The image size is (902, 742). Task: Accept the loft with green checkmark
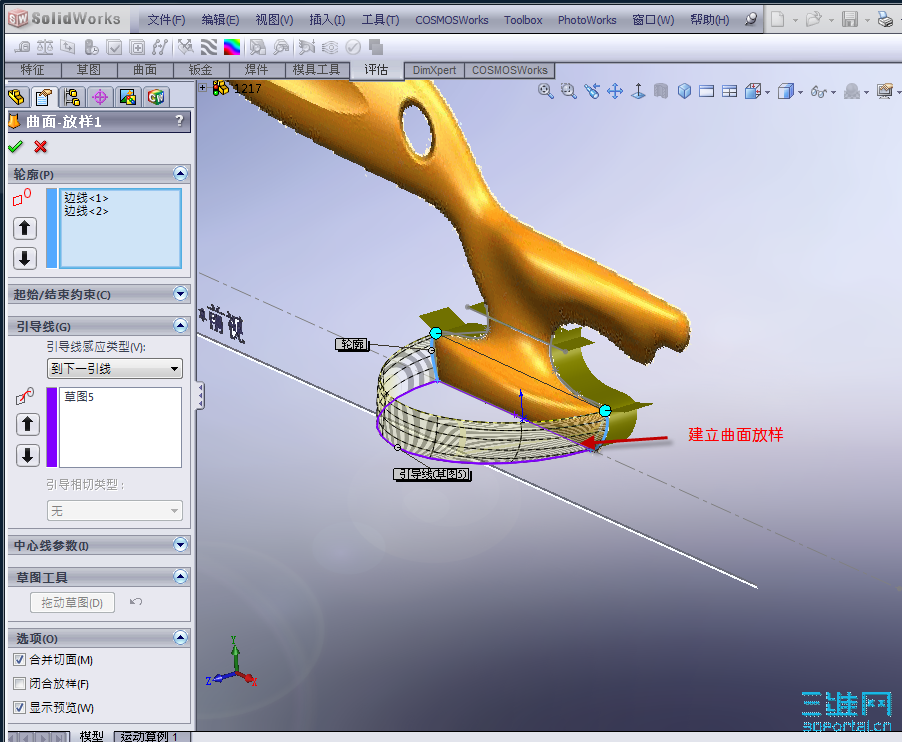(16, 147)
